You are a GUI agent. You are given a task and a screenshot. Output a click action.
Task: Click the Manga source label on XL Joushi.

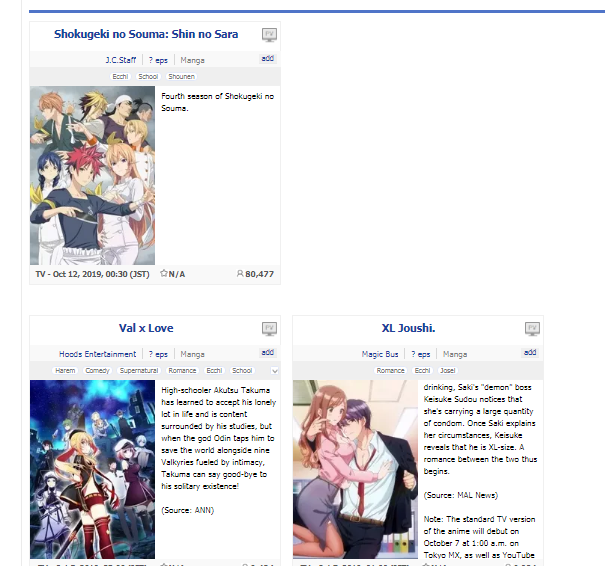pyautogui.click(x=455, y=354)
